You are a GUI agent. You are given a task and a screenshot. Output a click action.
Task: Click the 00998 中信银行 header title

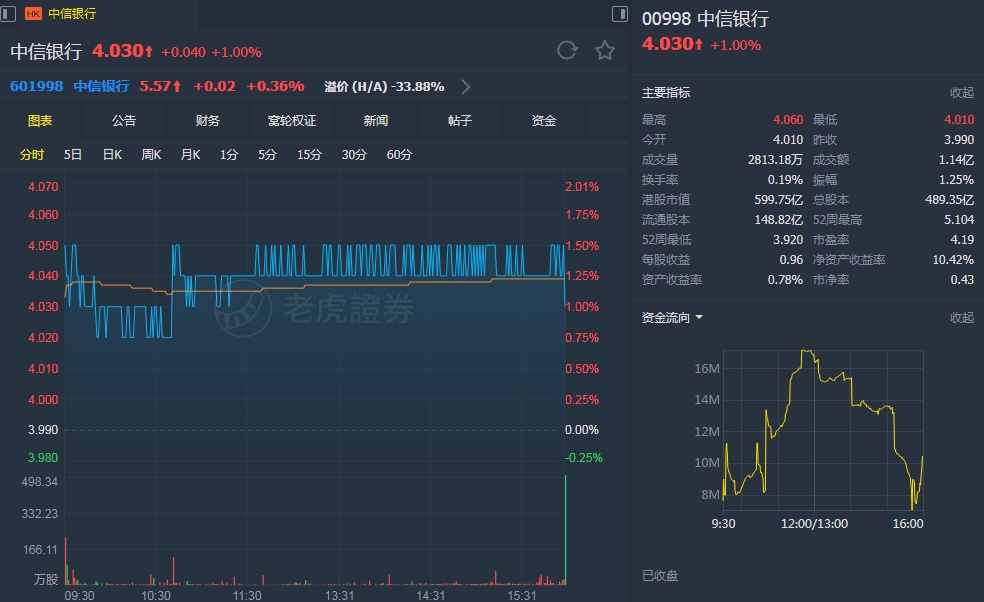point(705,18)
